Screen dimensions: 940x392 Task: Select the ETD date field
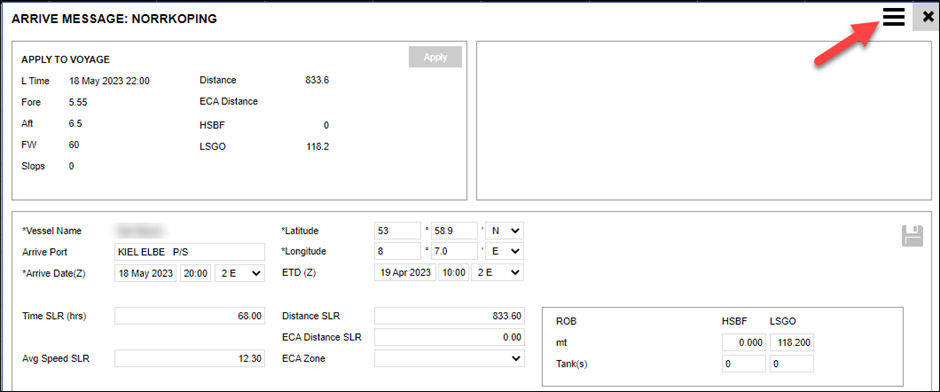[405, 272]
